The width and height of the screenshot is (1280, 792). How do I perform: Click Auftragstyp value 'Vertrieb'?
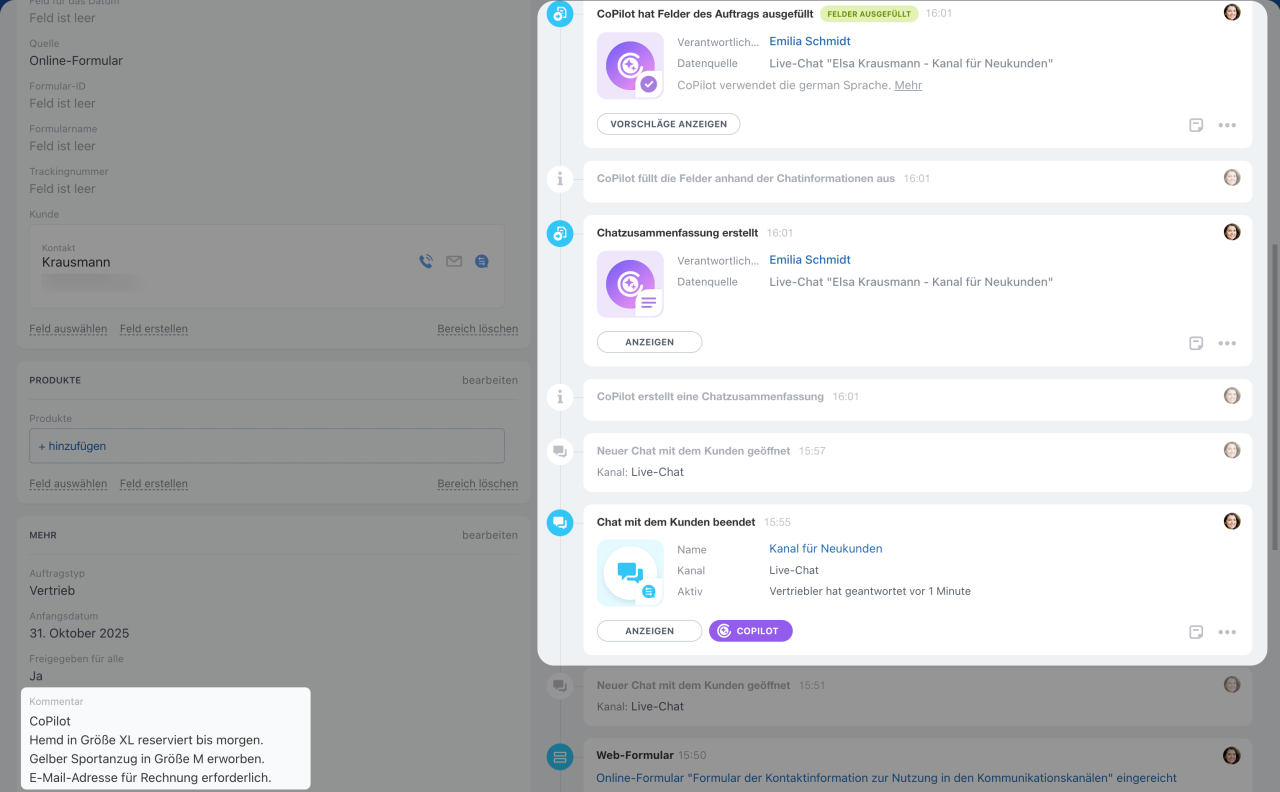click(x=52, y=591)
